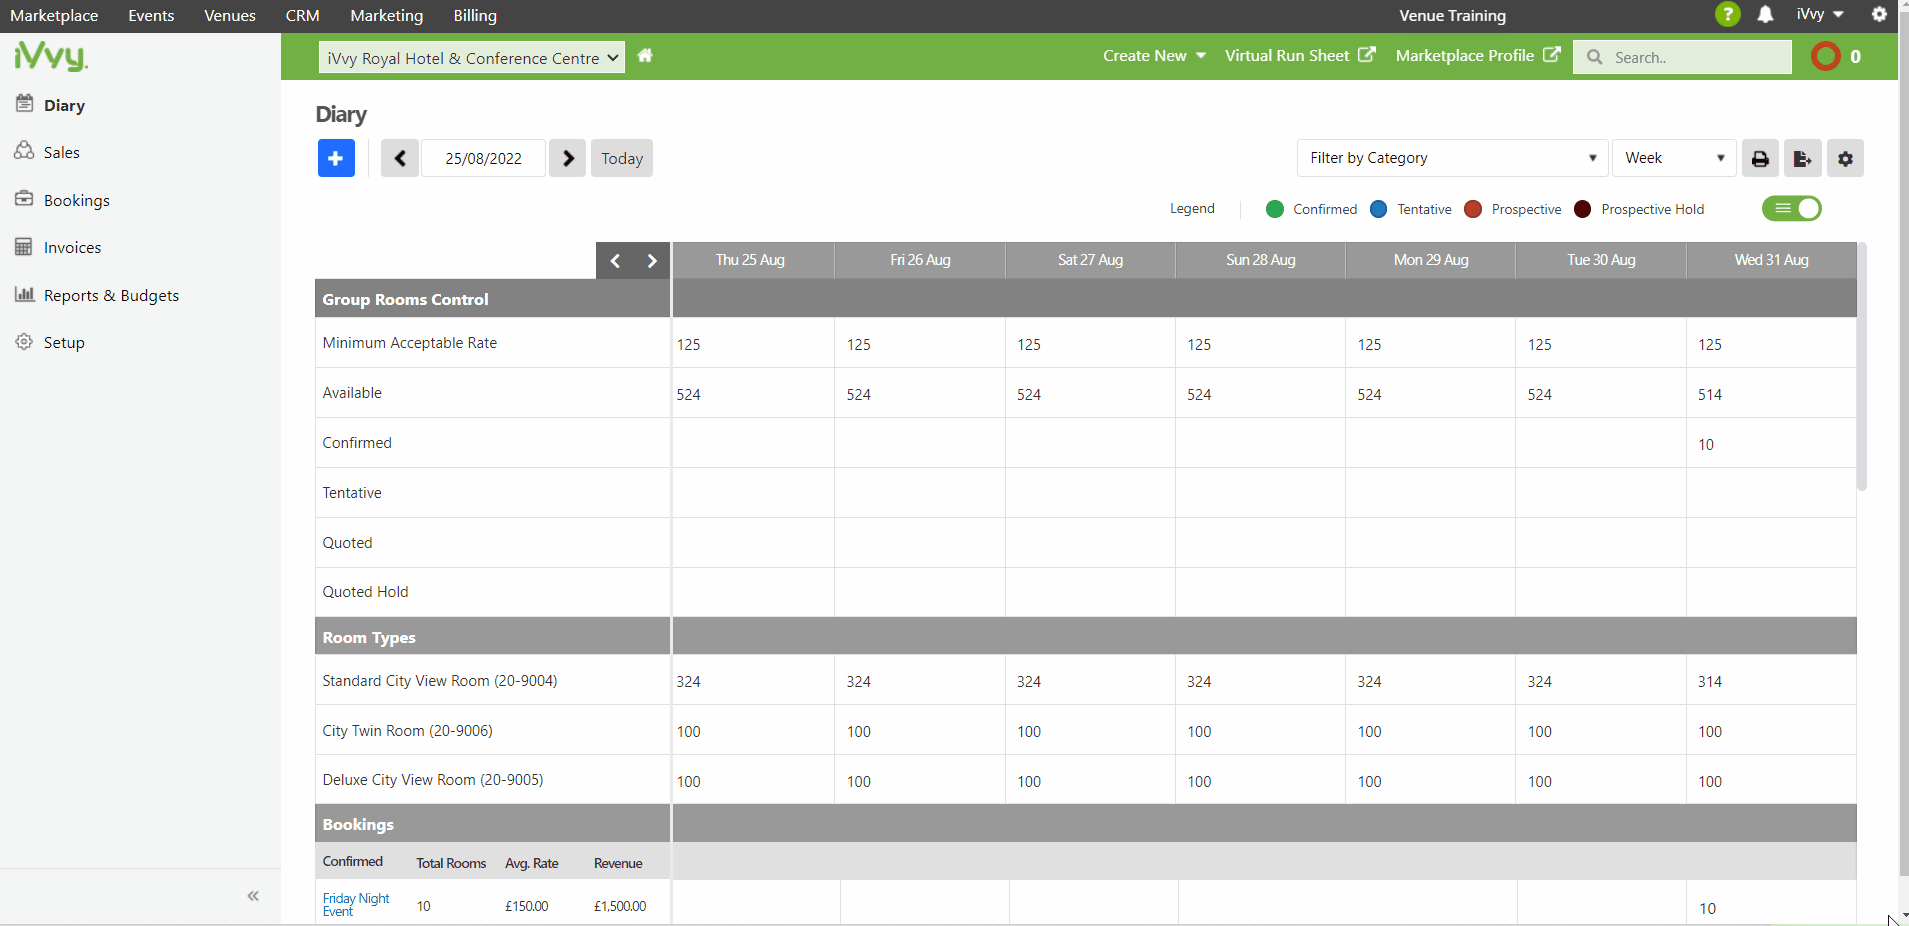Screen dimensions: 1909x926
Task: Go to previous date with left arrow
Action: (400, 158)
